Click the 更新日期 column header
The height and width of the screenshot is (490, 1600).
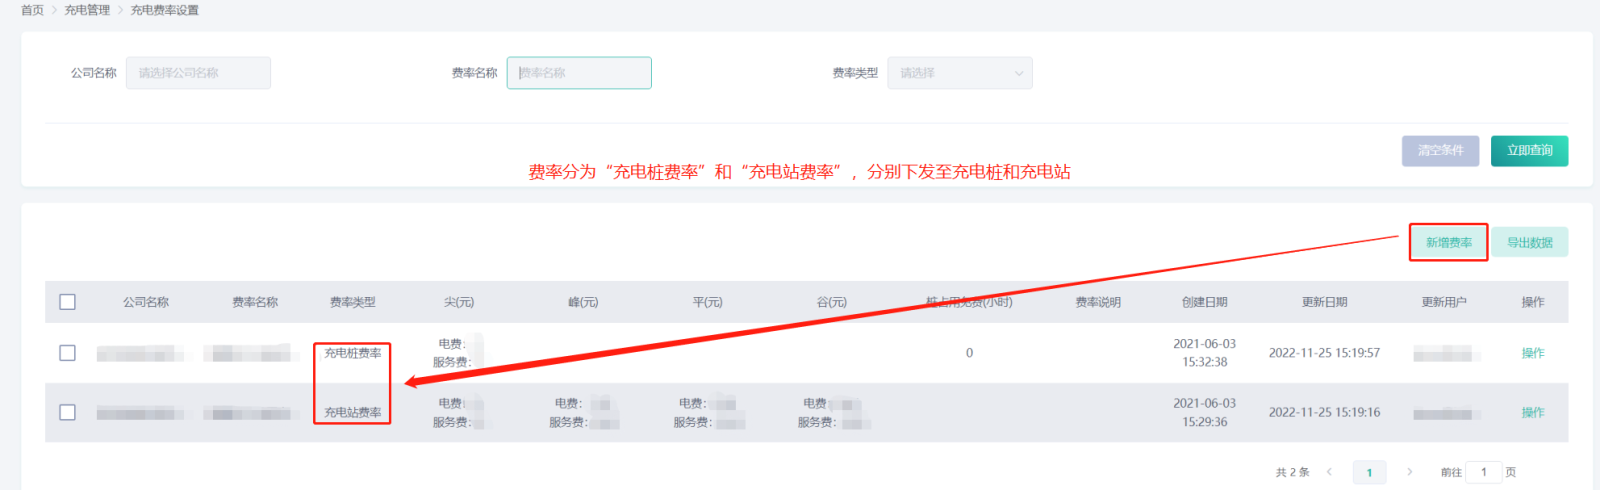pos(1324,302)
